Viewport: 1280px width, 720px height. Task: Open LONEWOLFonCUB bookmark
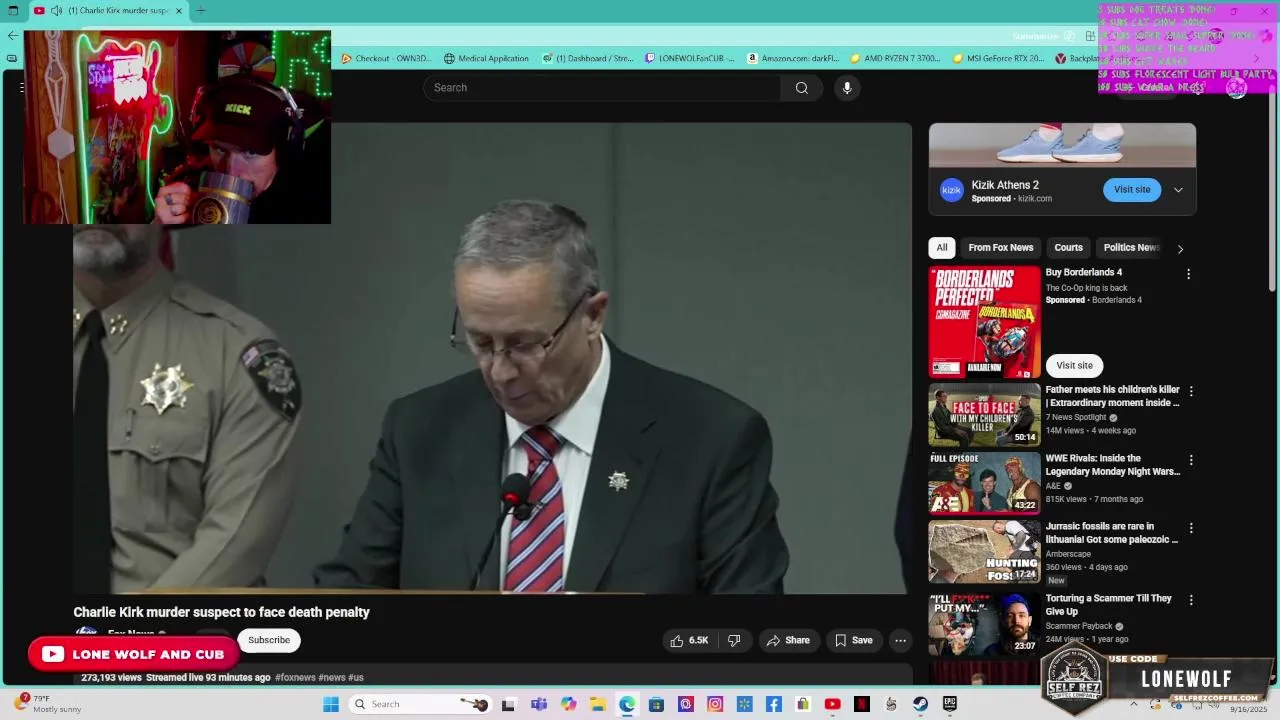pos(689,58)
